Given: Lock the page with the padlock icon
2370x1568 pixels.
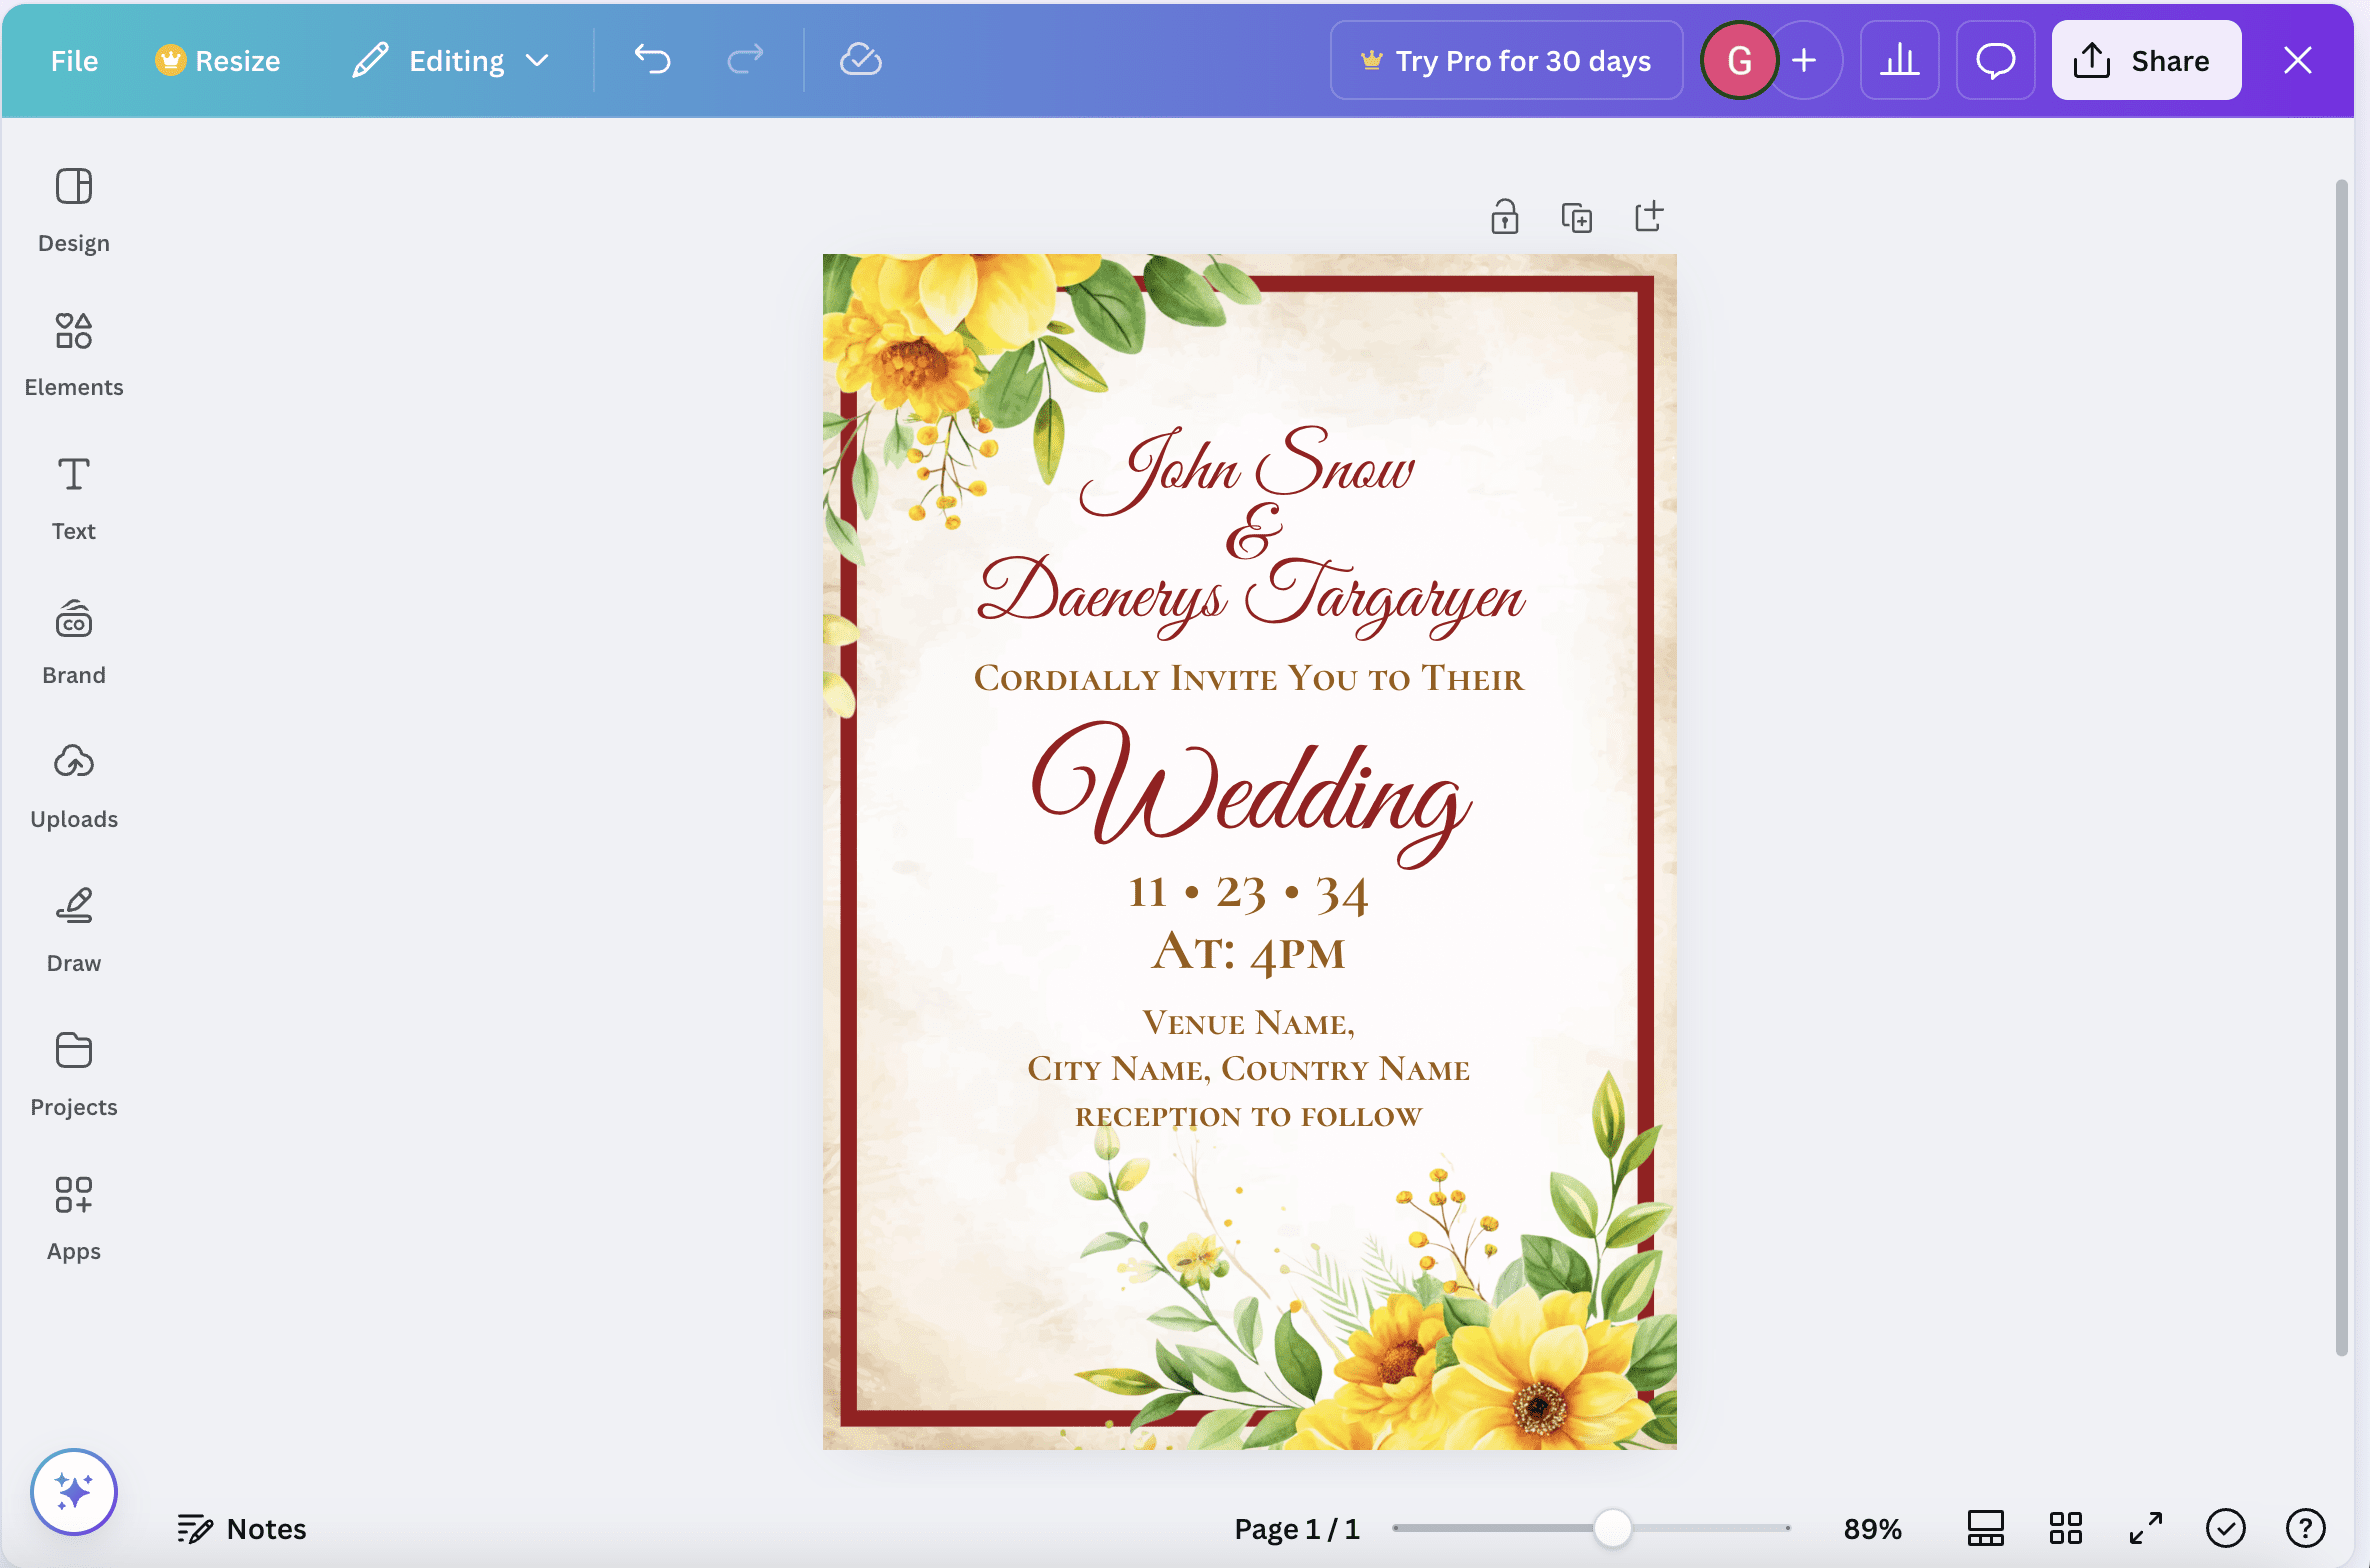Looking at the screenshot, I should click(1504, 216).
